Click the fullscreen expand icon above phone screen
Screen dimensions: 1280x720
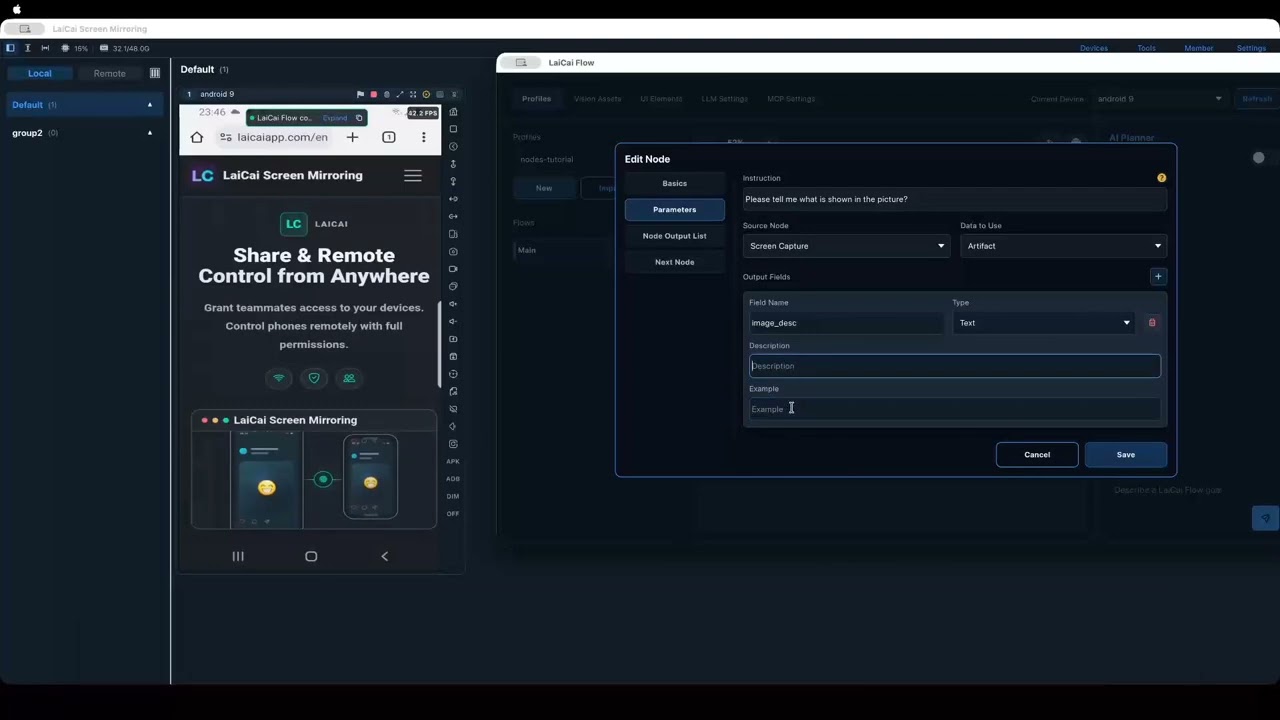(400, 94)
